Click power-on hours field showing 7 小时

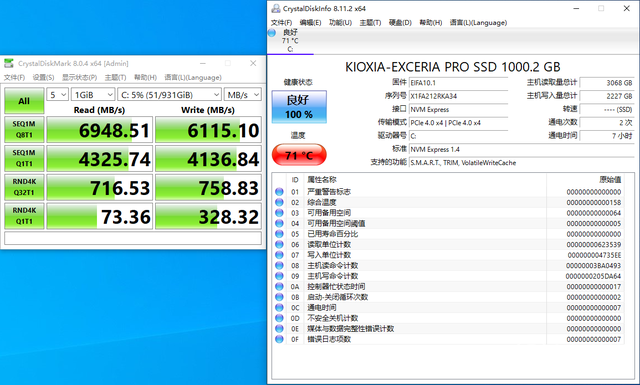click(x=607, y=136)
